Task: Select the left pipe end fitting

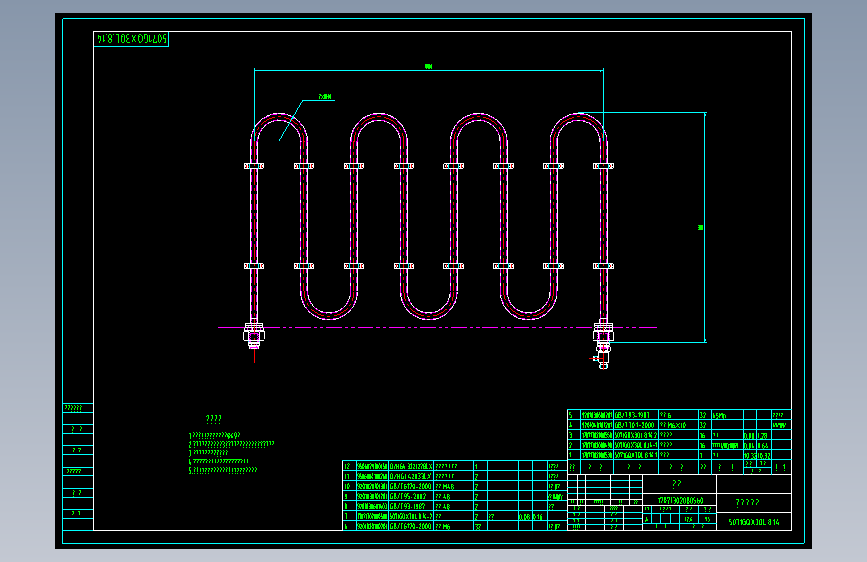Action: (x=254, y=335)
